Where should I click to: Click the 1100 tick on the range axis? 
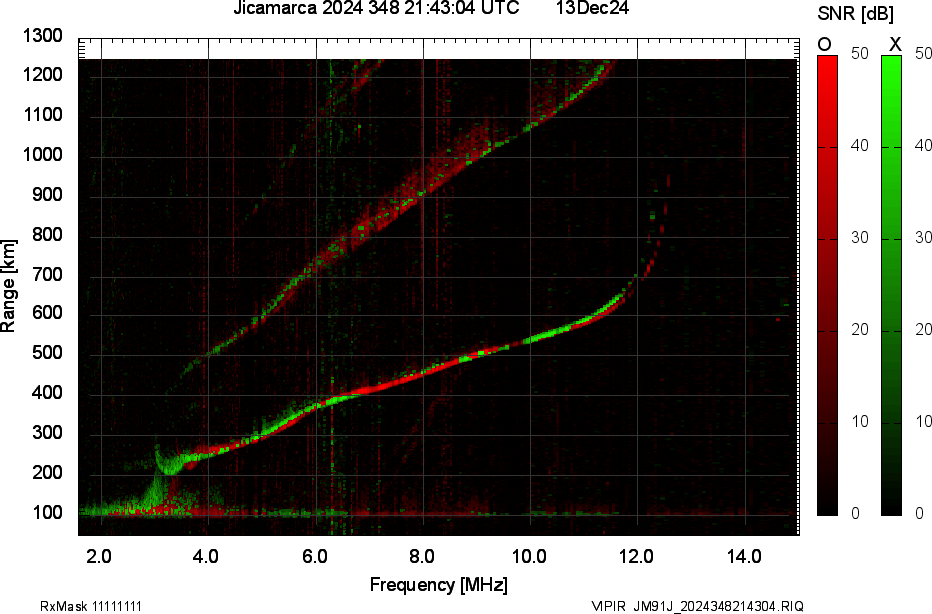(42, 114)
